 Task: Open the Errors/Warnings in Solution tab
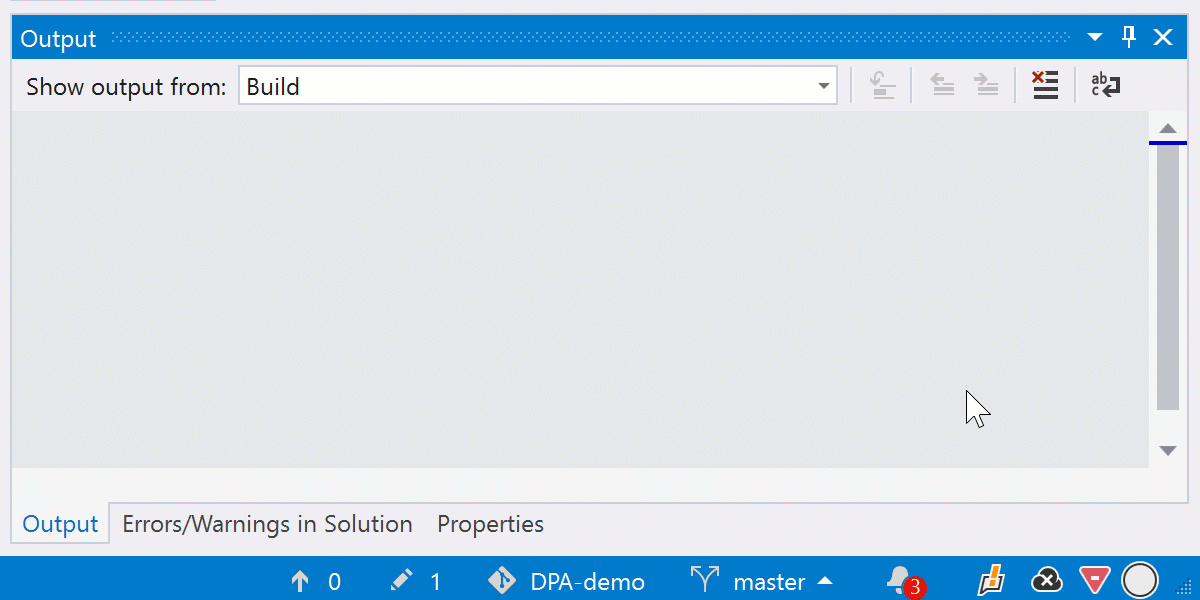coord(267,524)
